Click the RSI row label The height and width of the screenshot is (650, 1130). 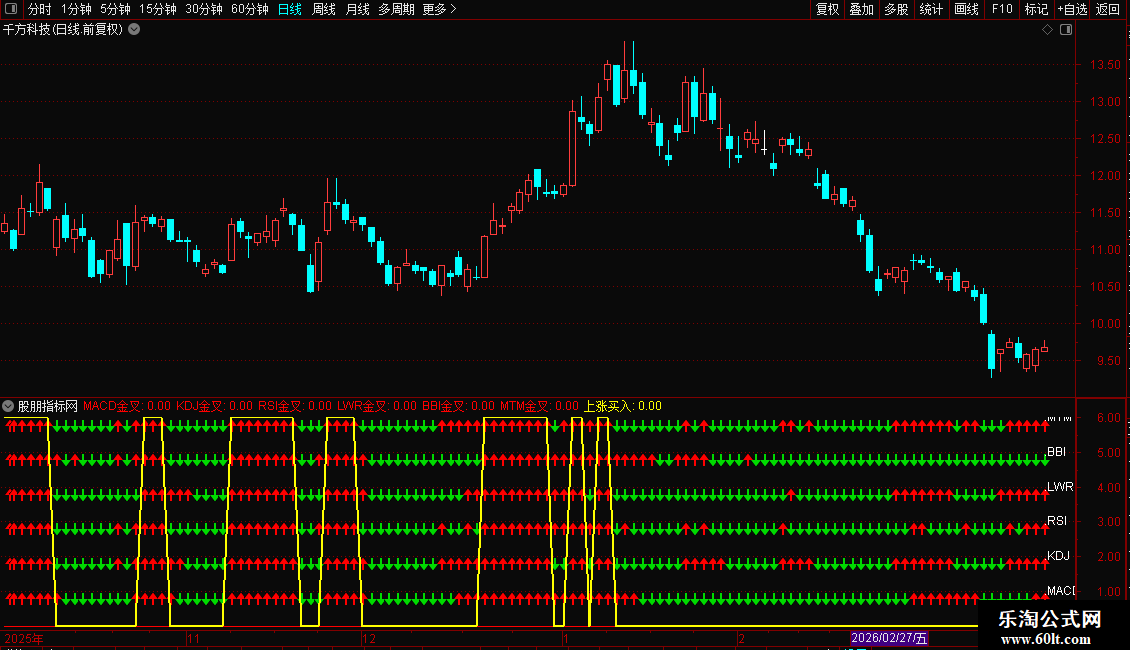coord(1057,521)
